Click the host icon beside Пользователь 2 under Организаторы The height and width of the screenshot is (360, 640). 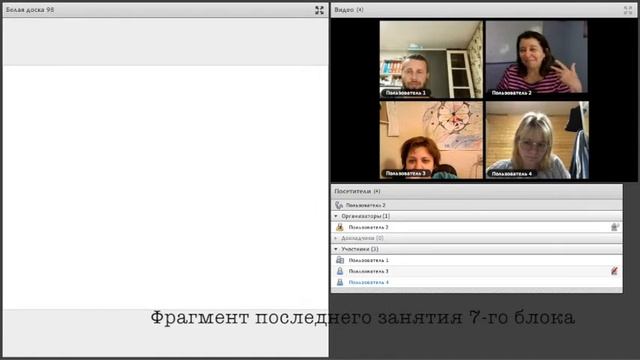(340, 227)
